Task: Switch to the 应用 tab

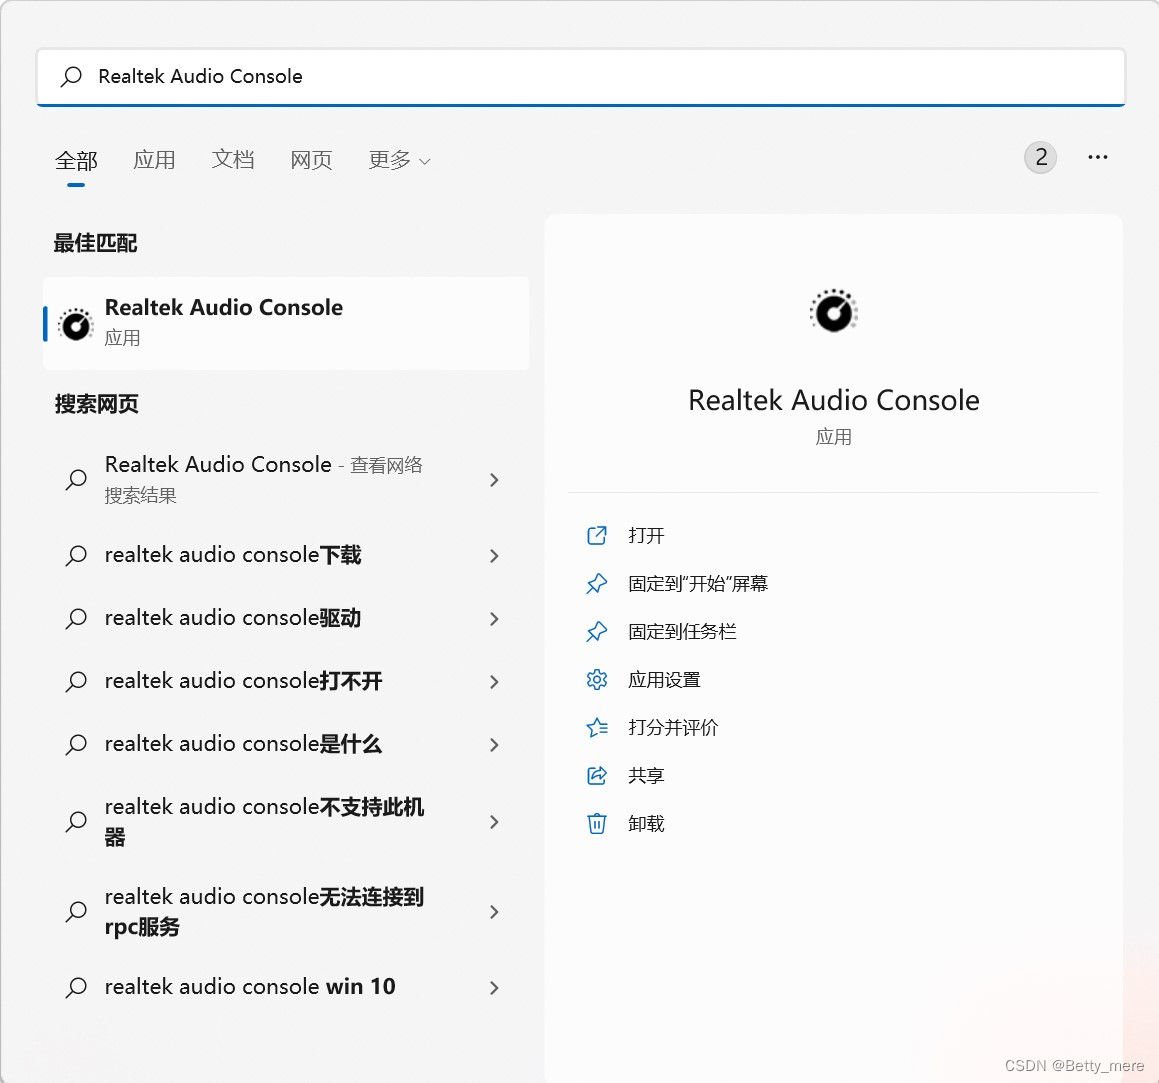Action: tap(154, 160)
